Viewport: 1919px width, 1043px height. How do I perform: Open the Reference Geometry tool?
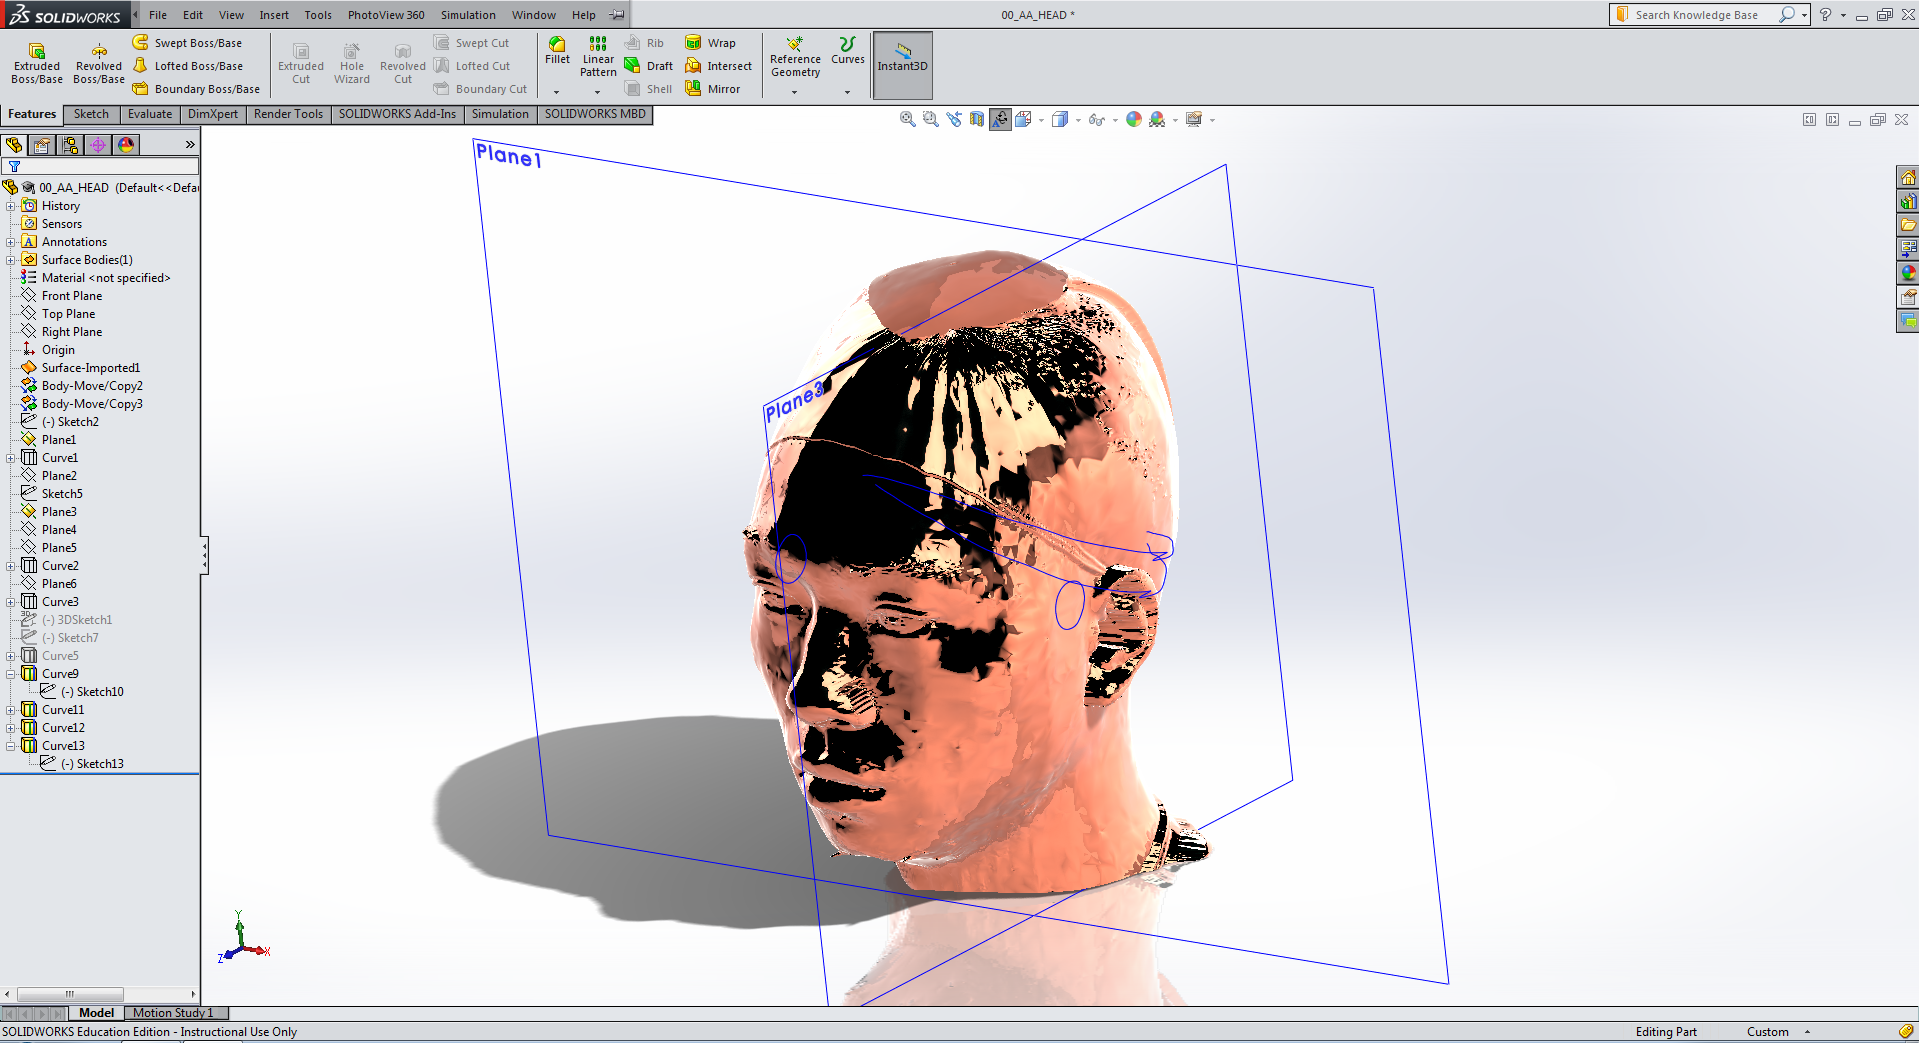pyautogui.click(x=795, y=57)
